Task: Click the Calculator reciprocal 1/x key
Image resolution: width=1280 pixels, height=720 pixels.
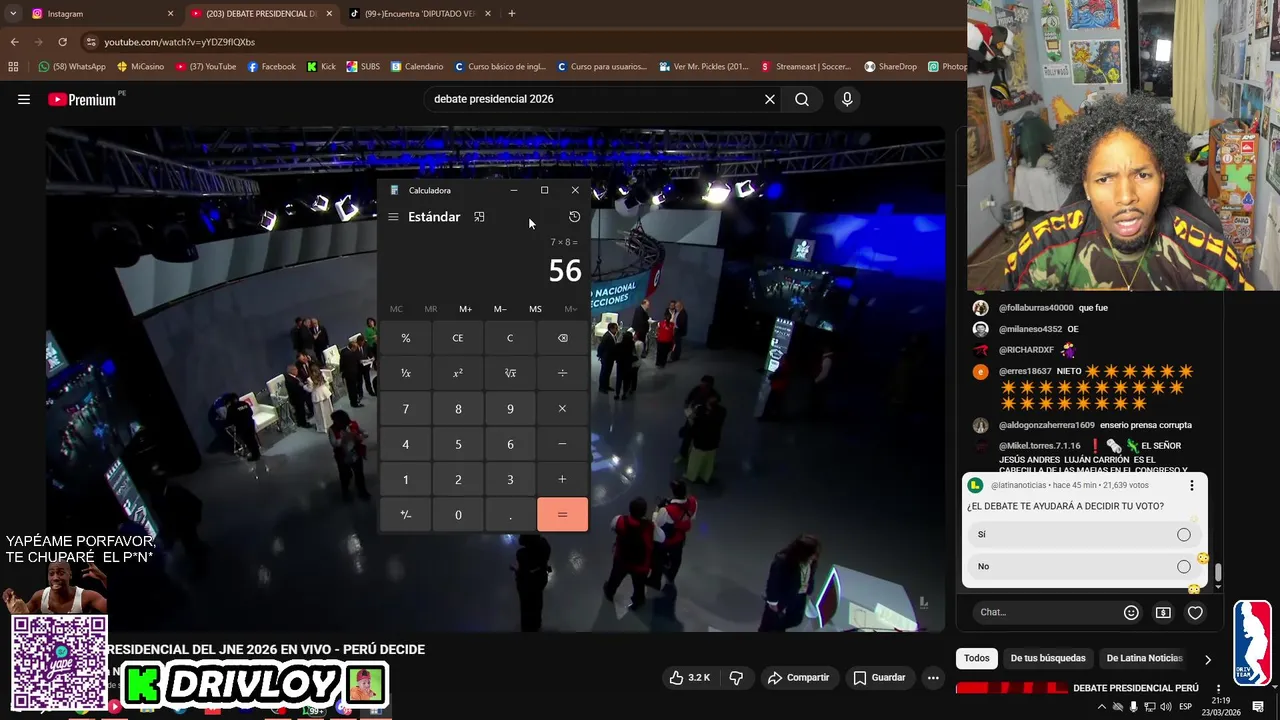Action: 405,373
